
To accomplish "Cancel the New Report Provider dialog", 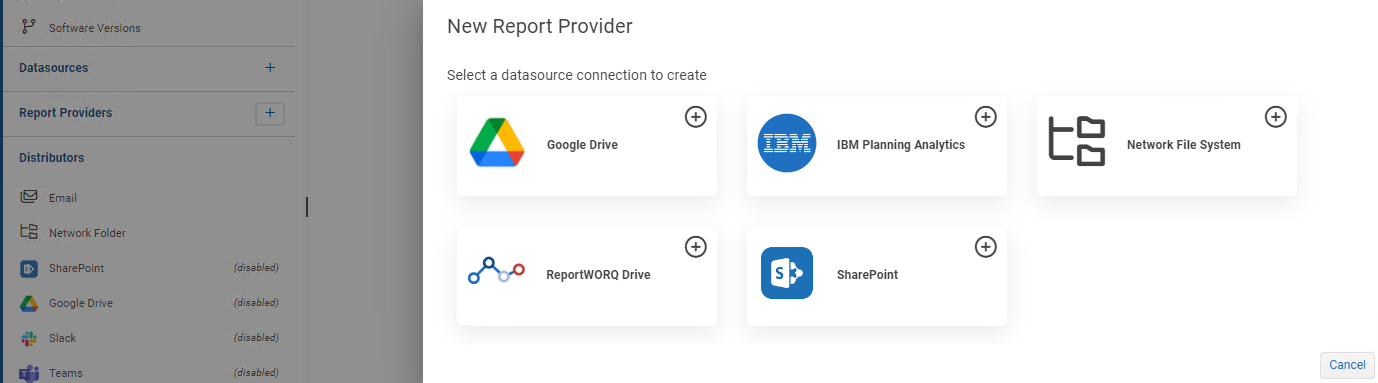I will click(x=1347, y=365).
